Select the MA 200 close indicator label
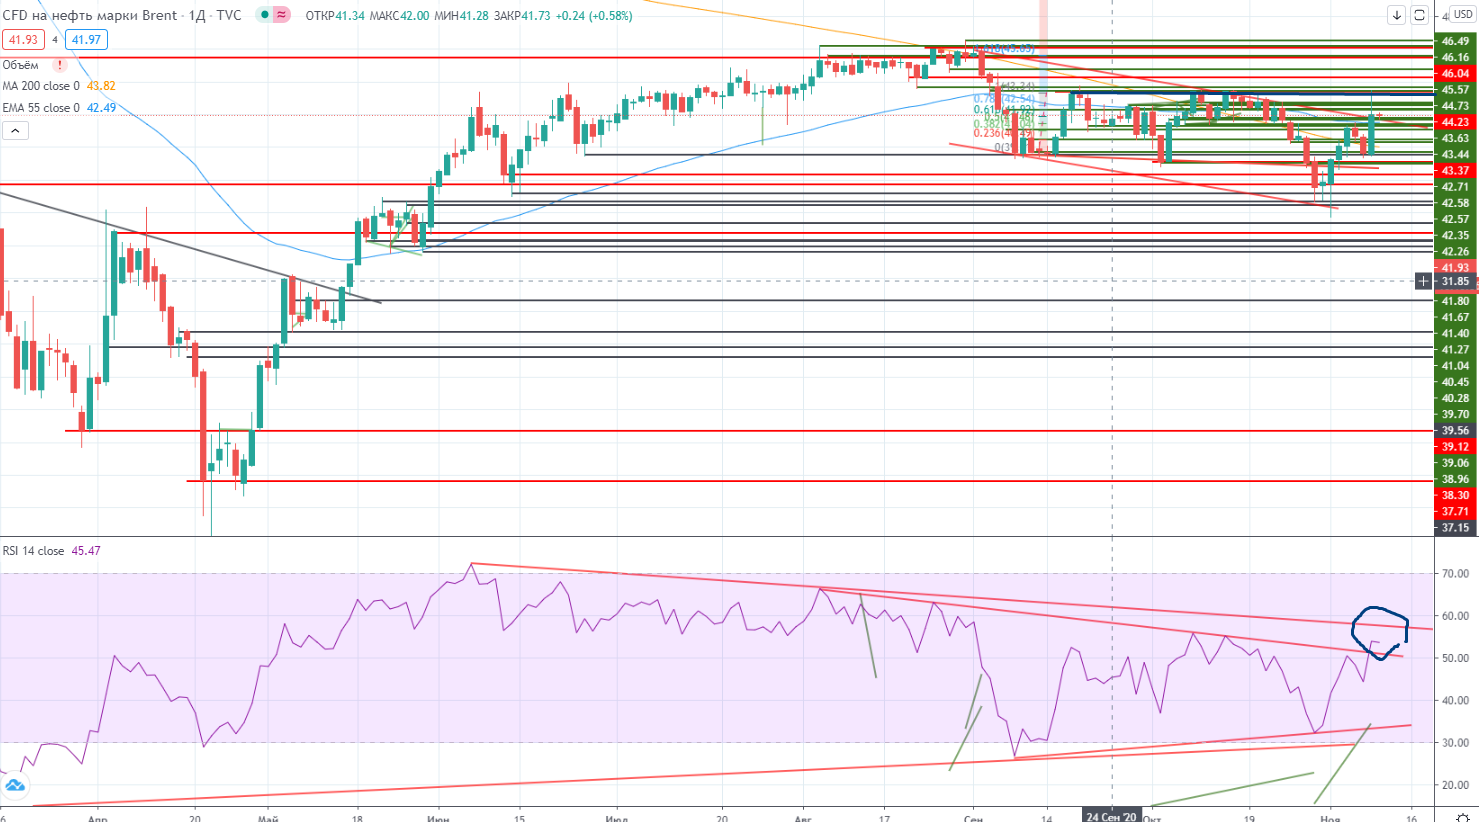Image resolution: width=1479 pixels, height=822 pixels. [40, 86]
